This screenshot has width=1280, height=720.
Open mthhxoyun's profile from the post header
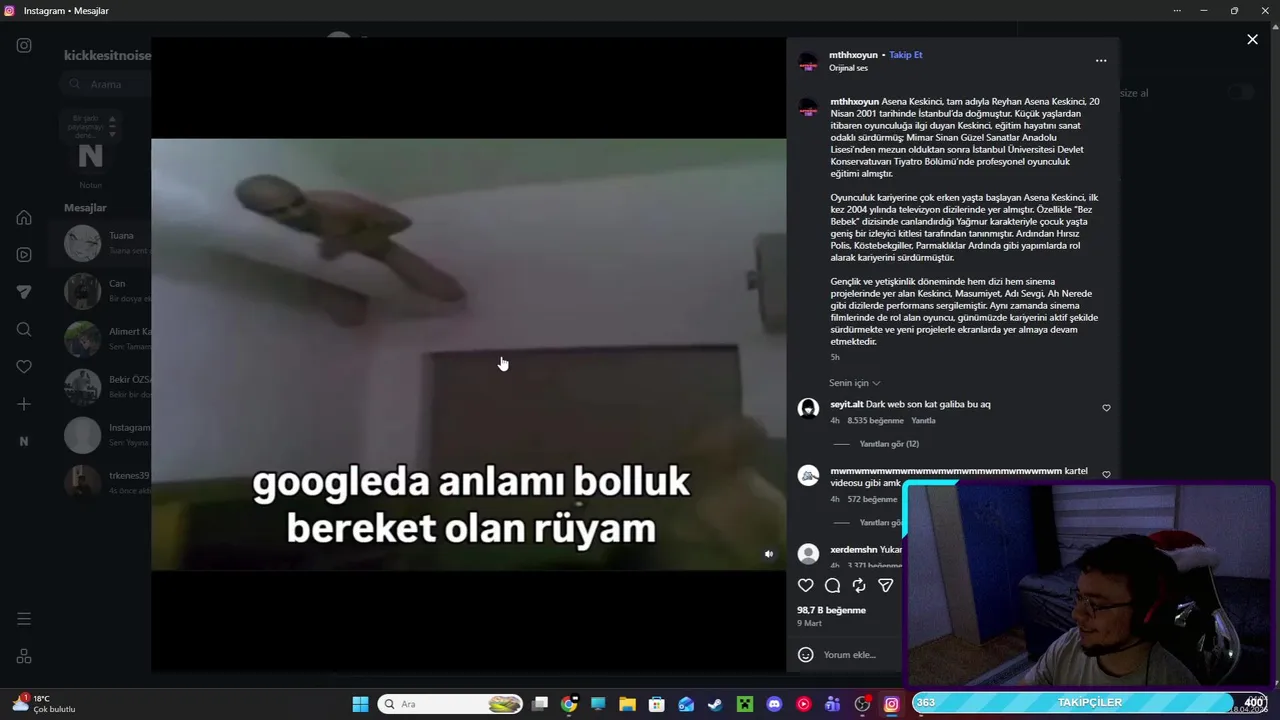tap(853, 55)
